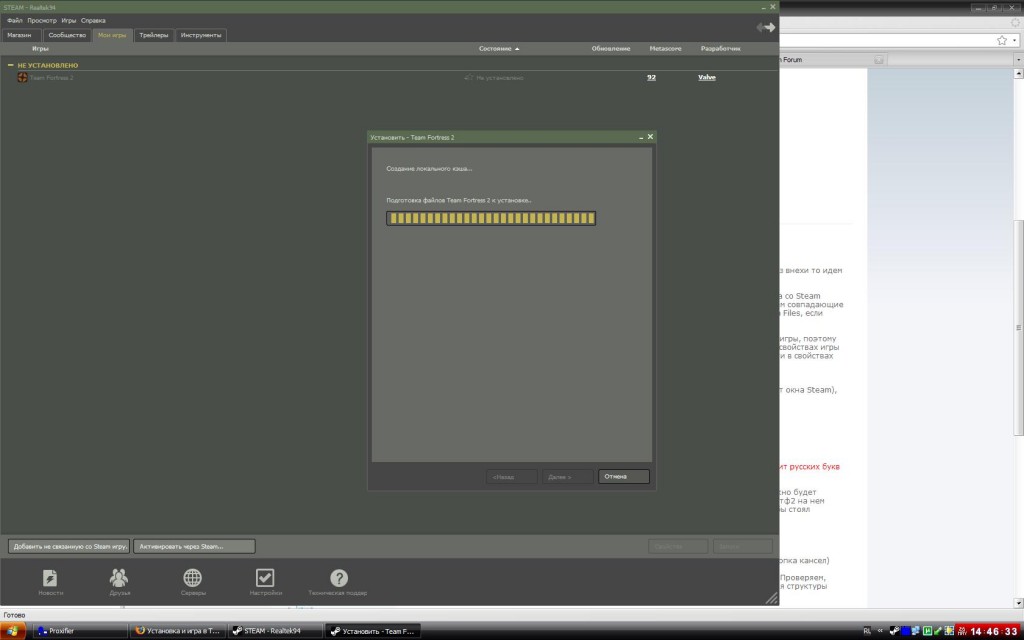Sort the list by the Состояние column

(x=499, y=48)
